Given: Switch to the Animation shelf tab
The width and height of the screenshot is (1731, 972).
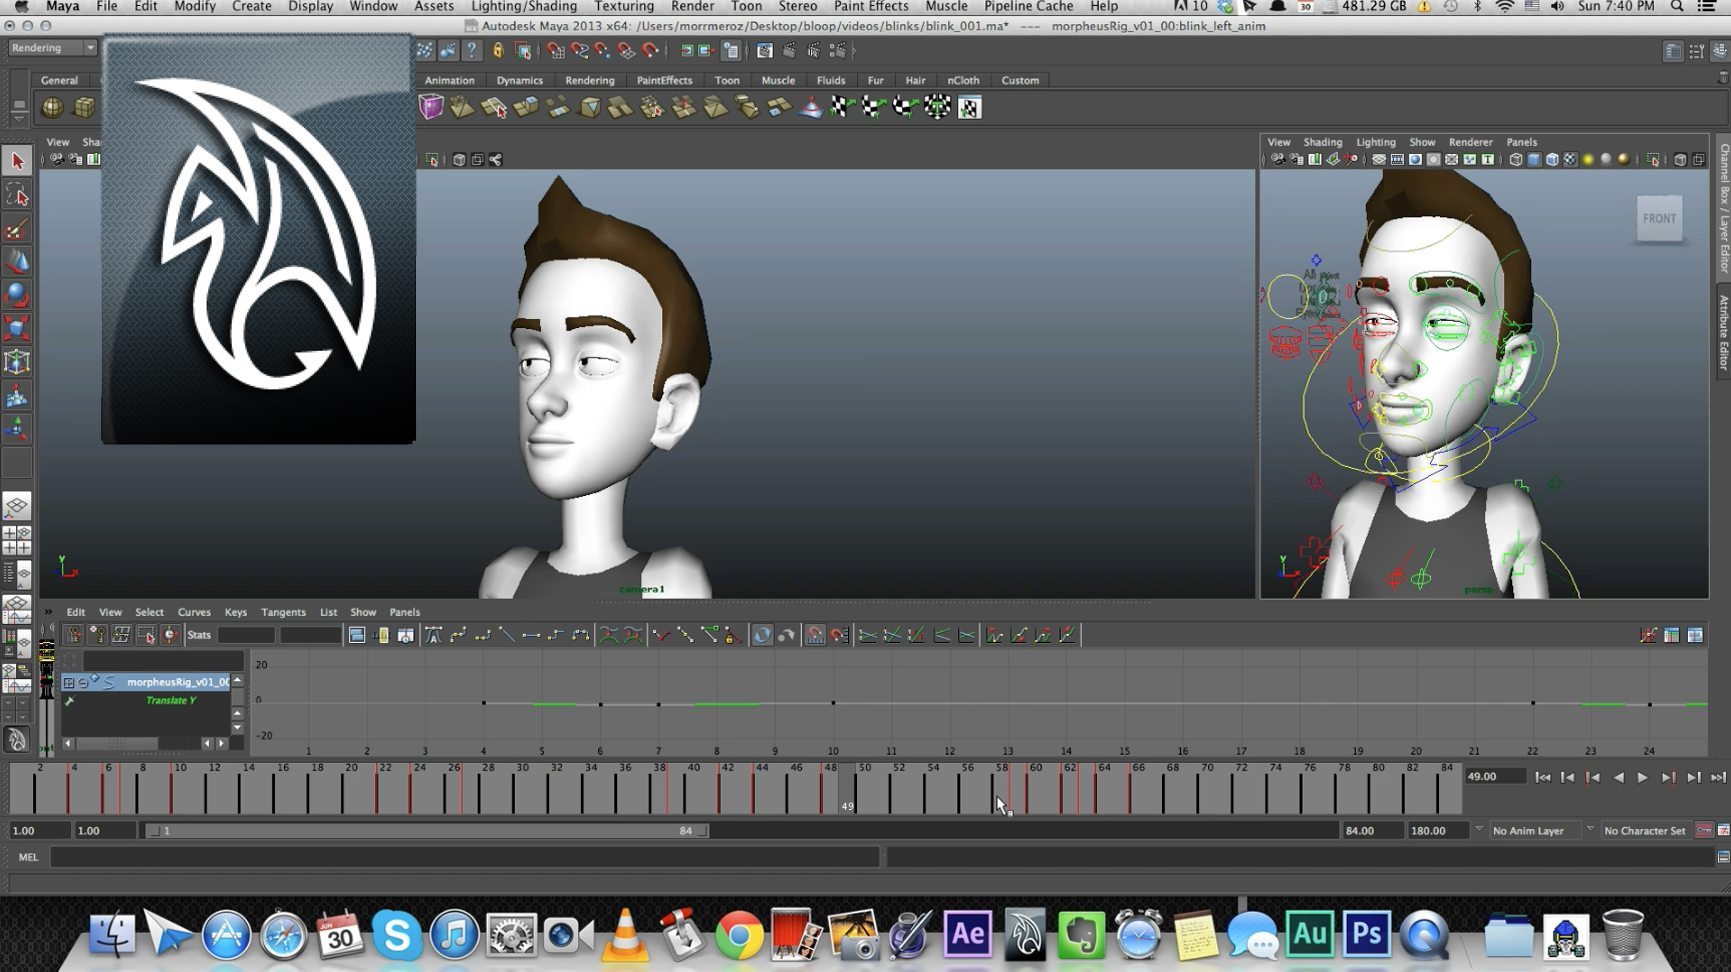Looking at the screenshot, I should 449,80.
